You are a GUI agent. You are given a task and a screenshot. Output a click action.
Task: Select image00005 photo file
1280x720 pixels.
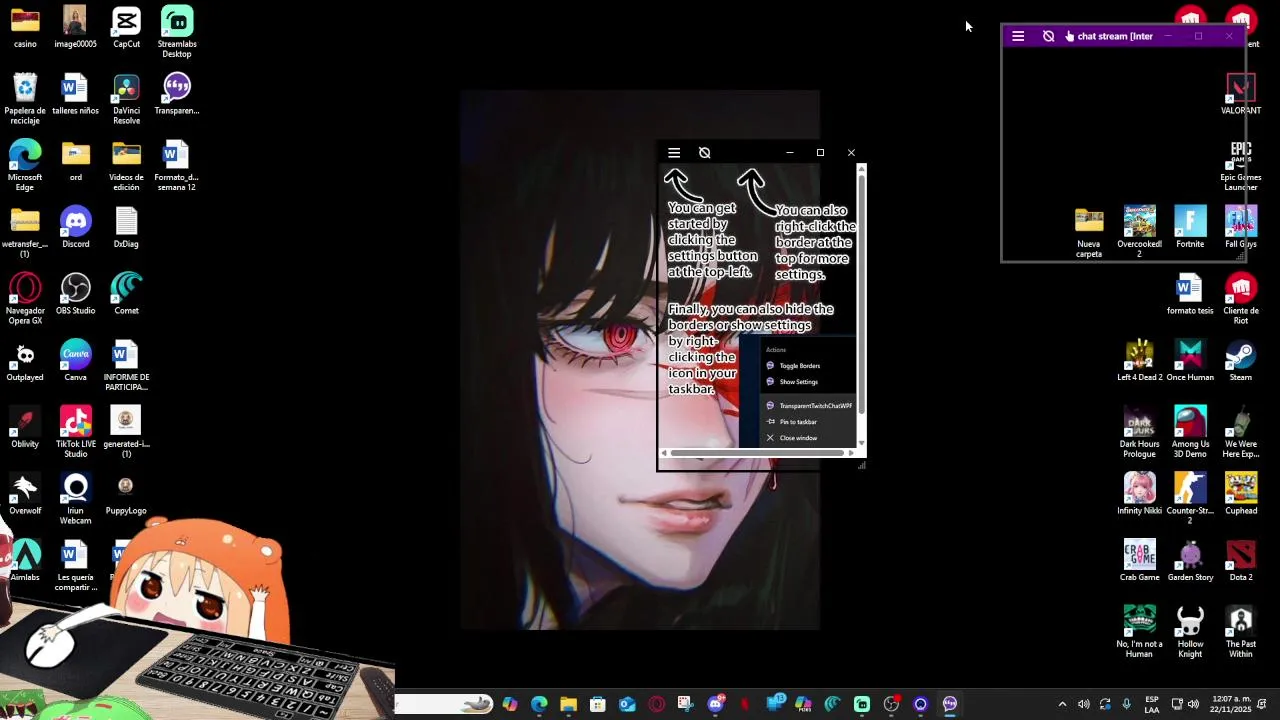pyautogui.click(x=75, y=28)
